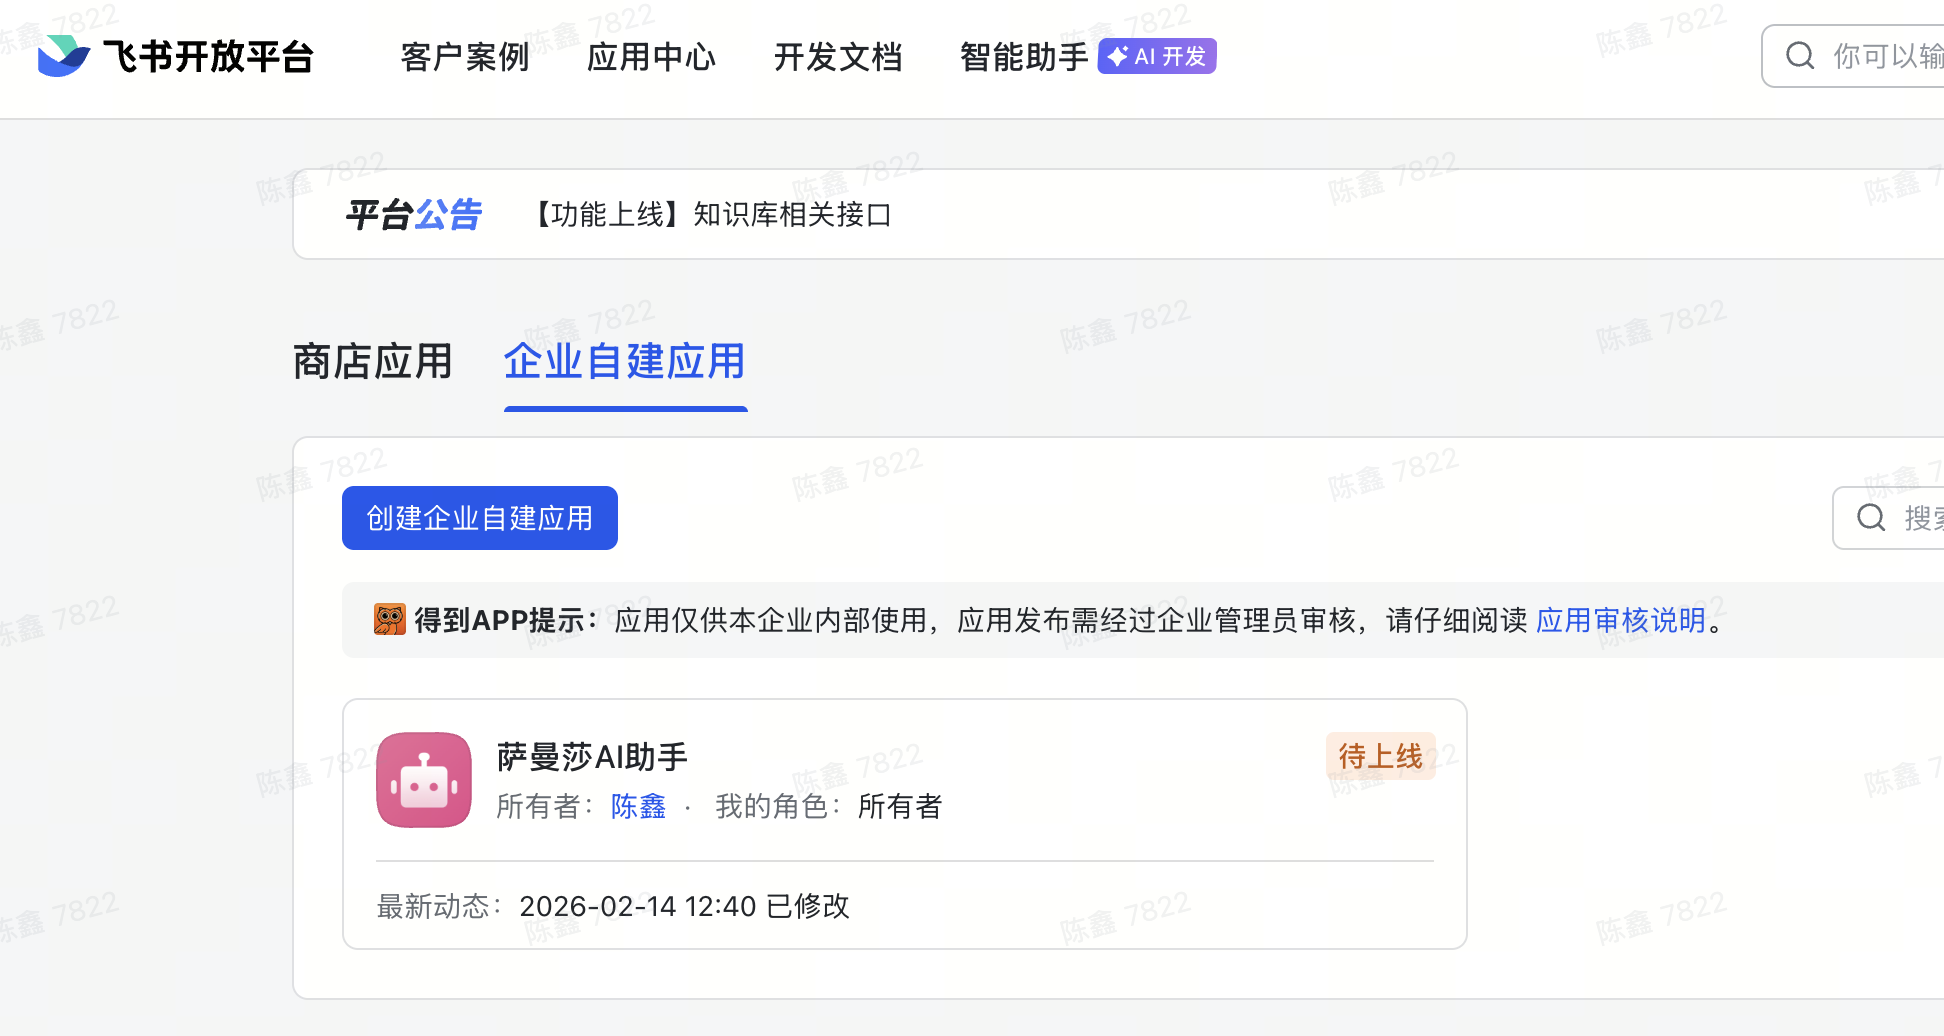The width and height of the screenshot is (1944, 1036).
Task: Open owner profile link 陈鑫
Action: [x=638, y=806]
